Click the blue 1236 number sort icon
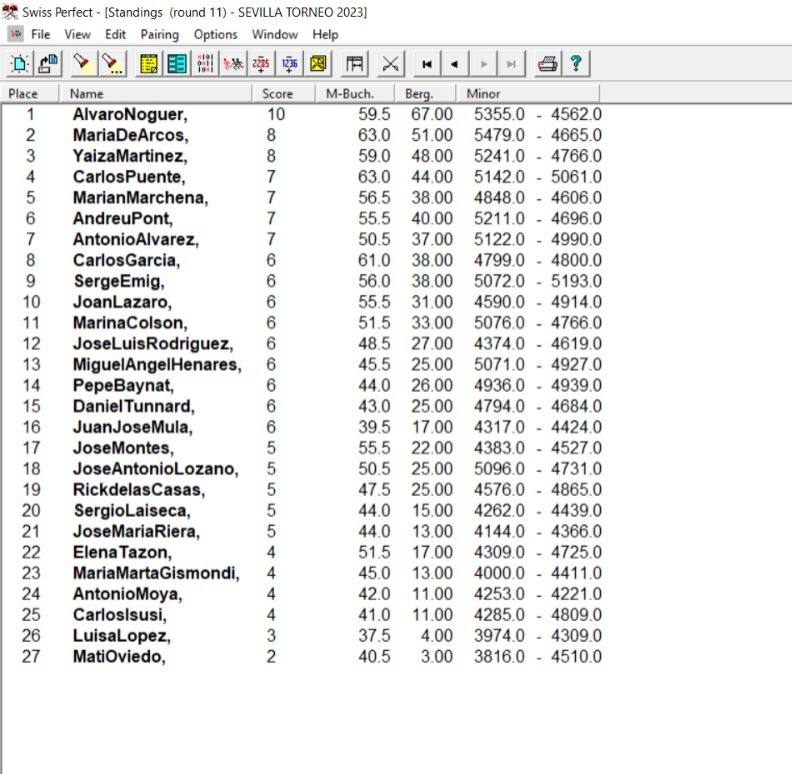Image resolution: width=792 pixels, height=774 pixels. pos(289,64)
